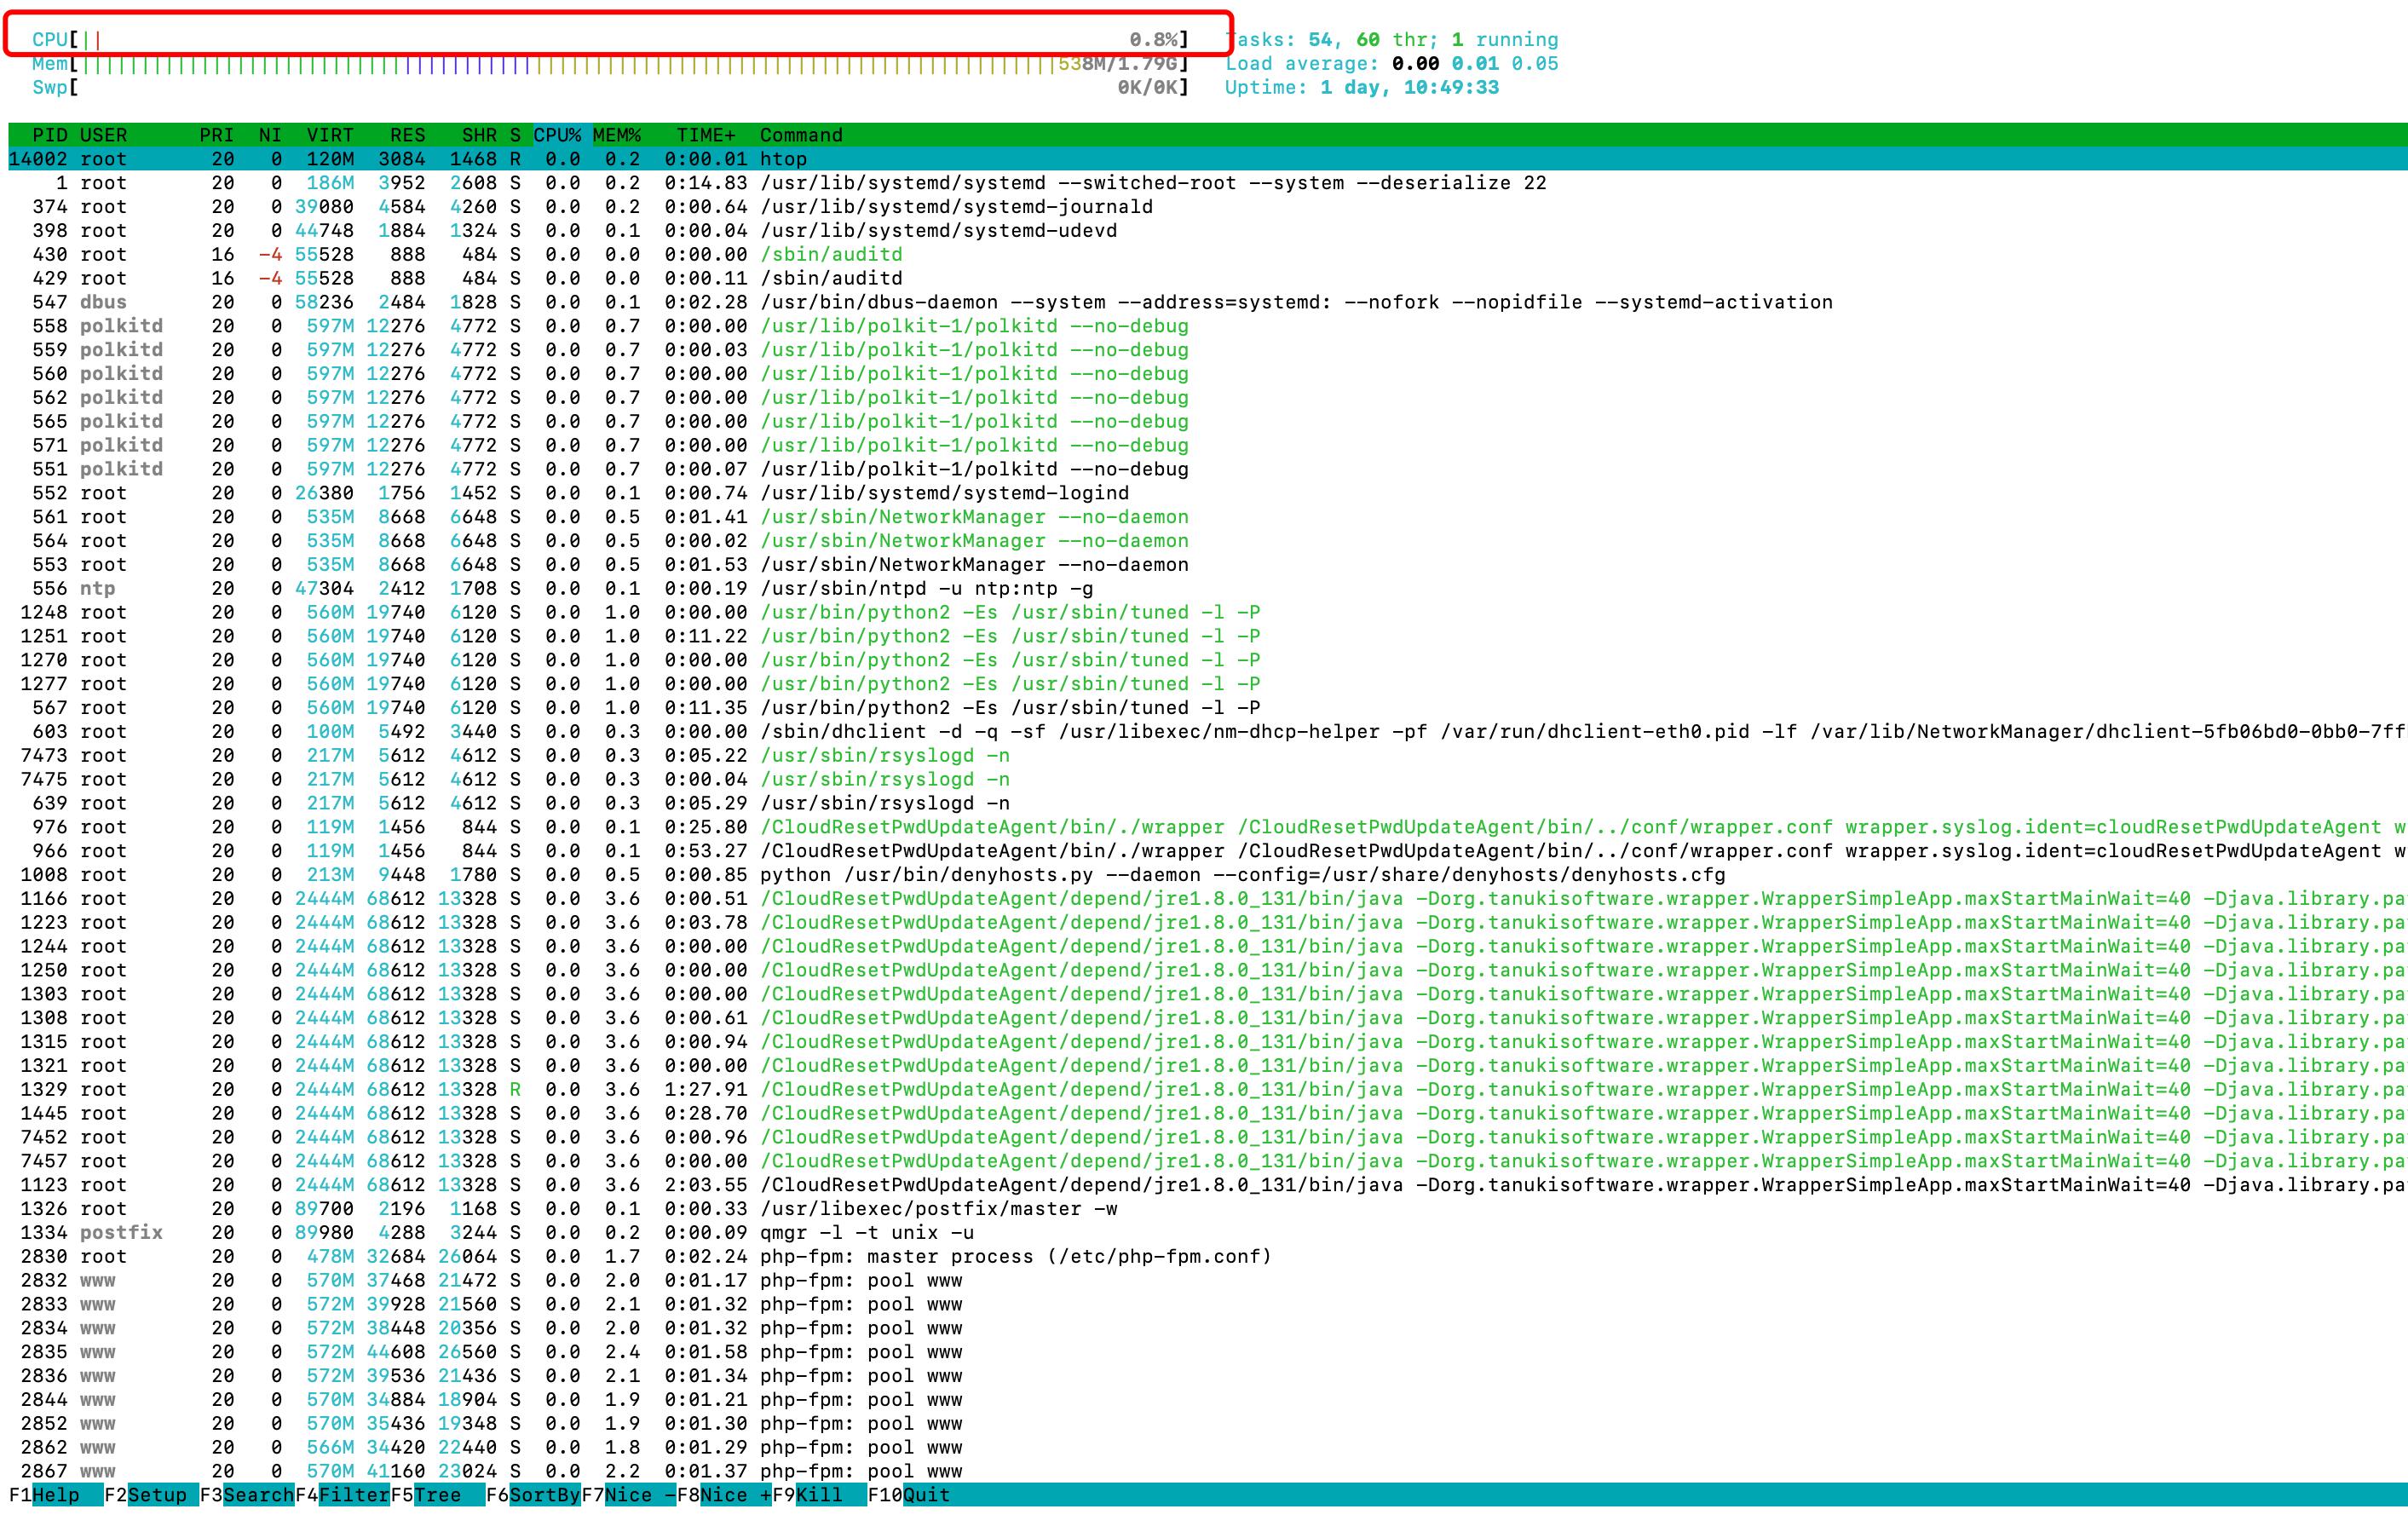This screenshot has height=1532, width=2408.
Task: Click F10 Quit in the footer
Action: coord(909,1494)
